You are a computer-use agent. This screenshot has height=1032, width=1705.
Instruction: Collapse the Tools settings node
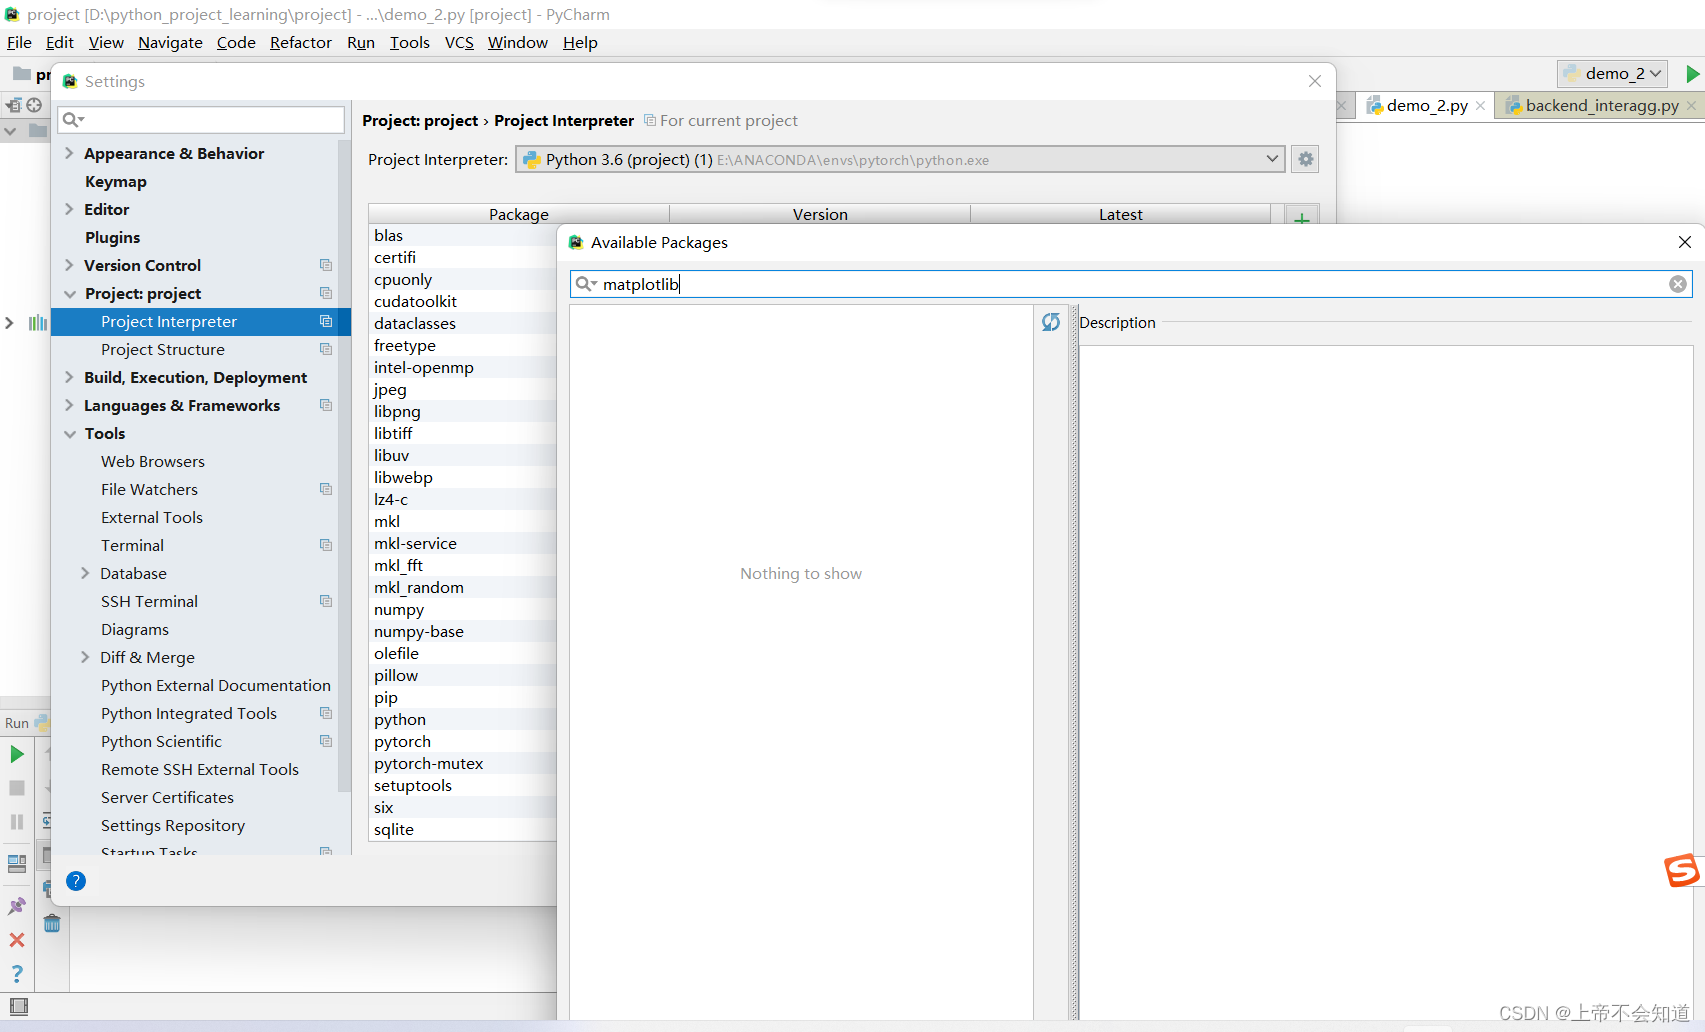tap(70, 434)
